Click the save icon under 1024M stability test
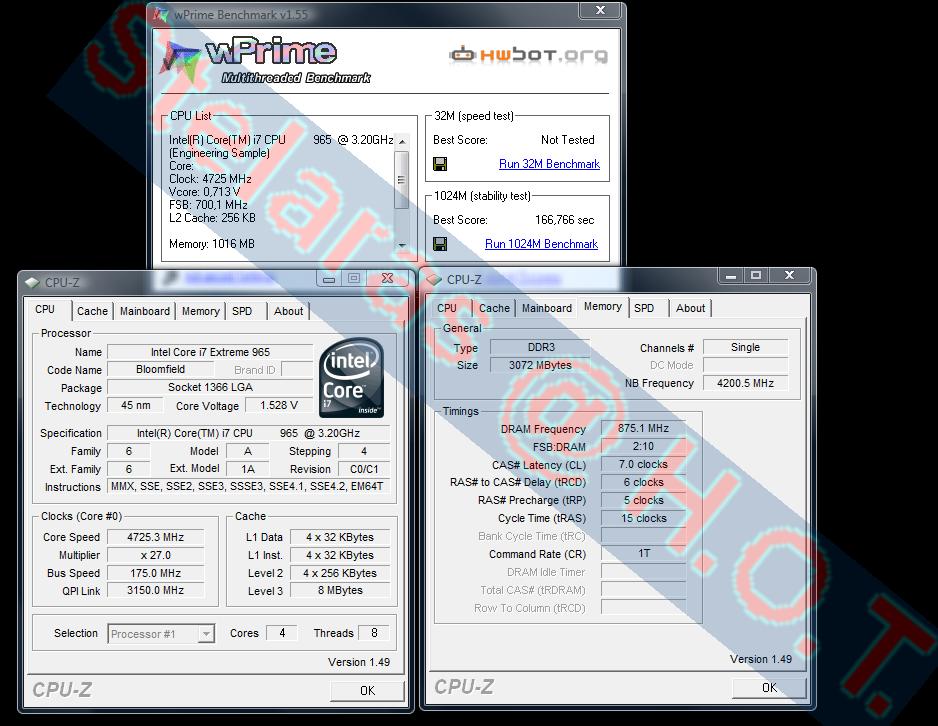Screen dimensions: 938x726 tap(440, 244)
